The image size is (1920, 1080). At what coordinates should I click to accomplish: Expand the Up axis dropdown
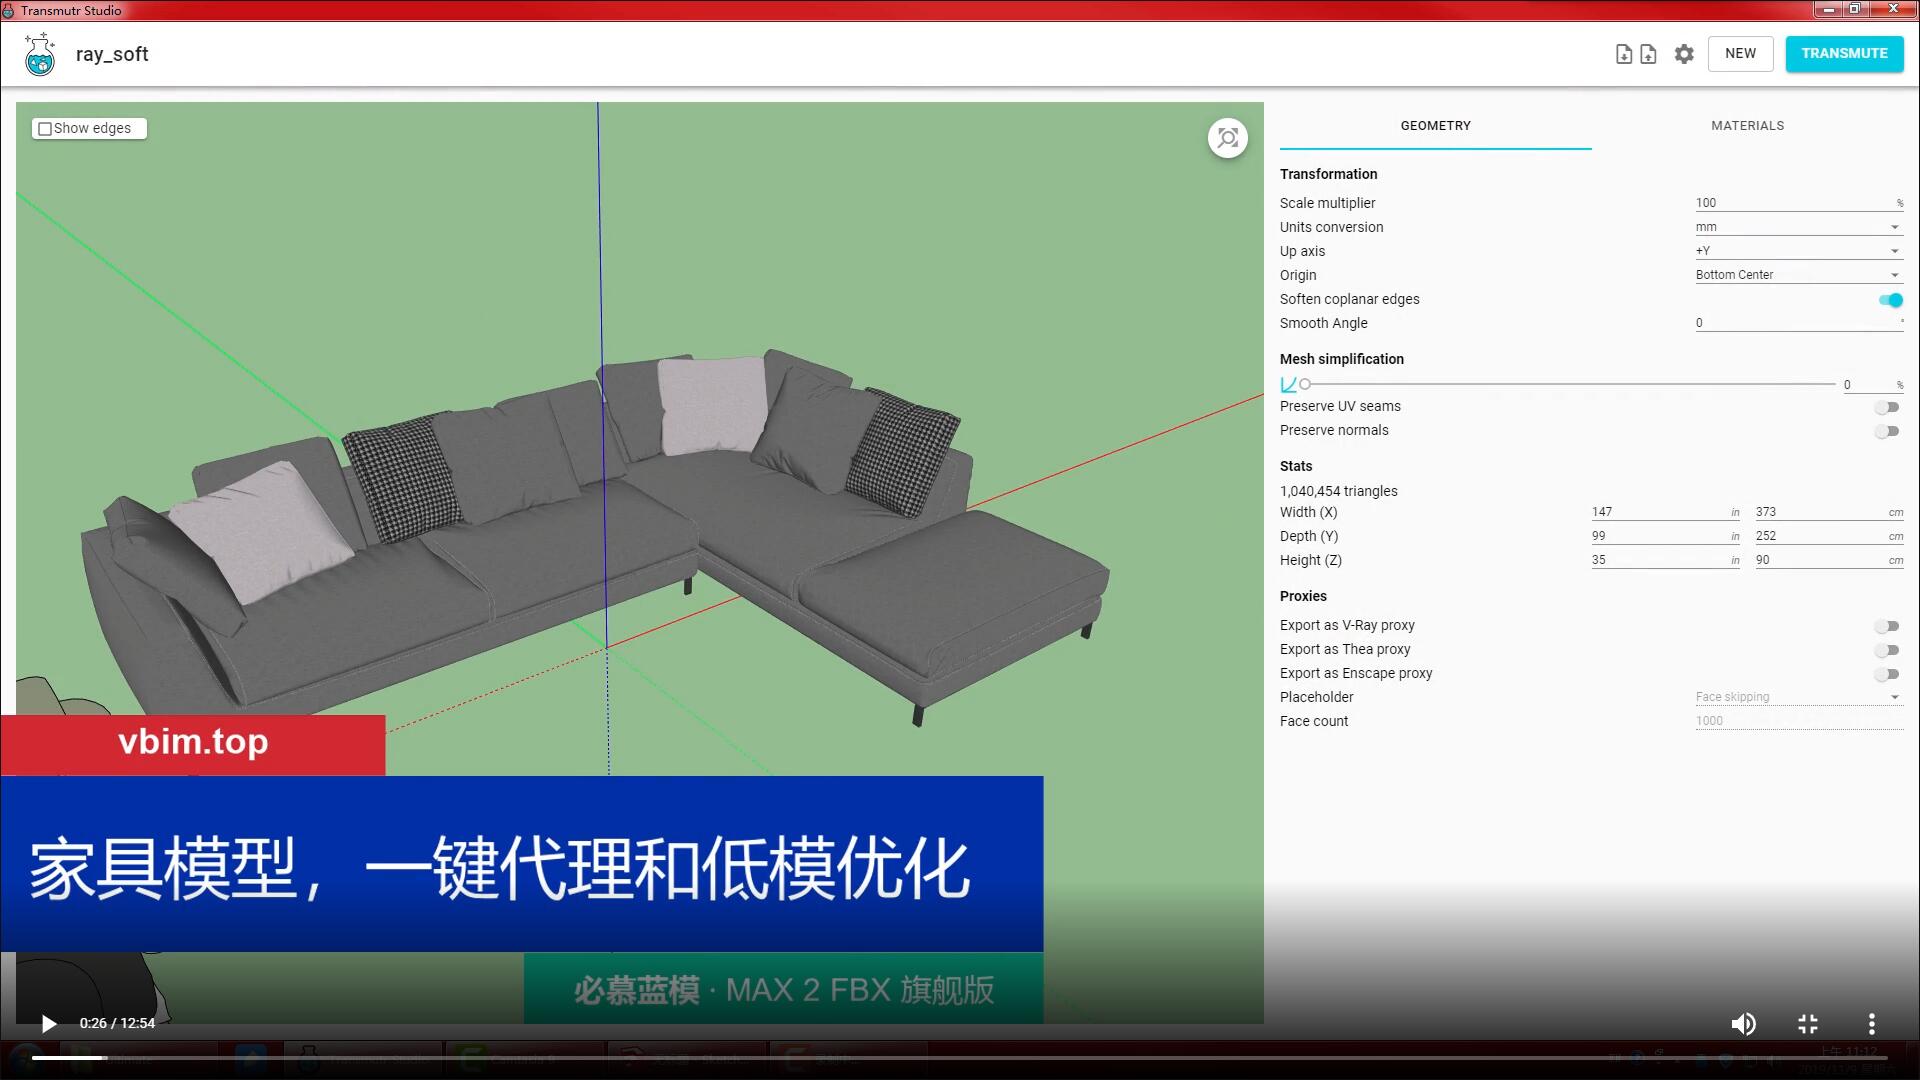pos(1798,251)
